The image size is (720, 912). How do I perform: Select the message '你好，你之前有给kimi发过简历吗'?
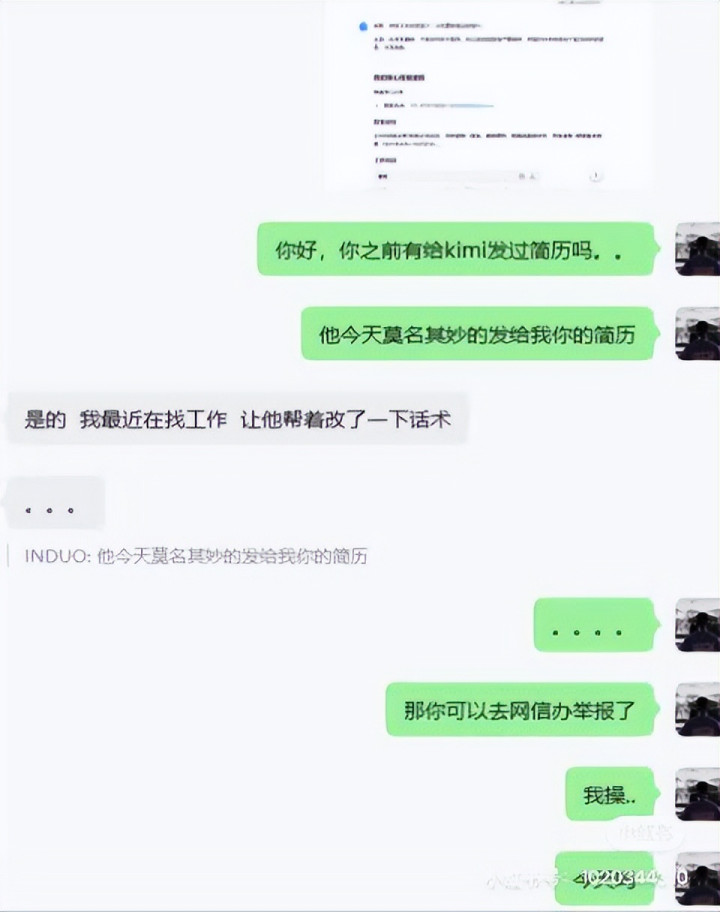tap(458, 250)
